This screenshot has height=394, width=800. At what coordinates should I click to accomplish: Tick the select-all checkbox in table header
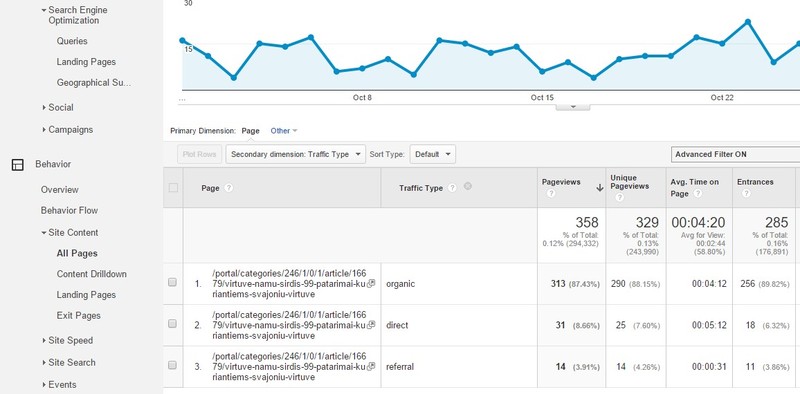[x=173, y=187]
